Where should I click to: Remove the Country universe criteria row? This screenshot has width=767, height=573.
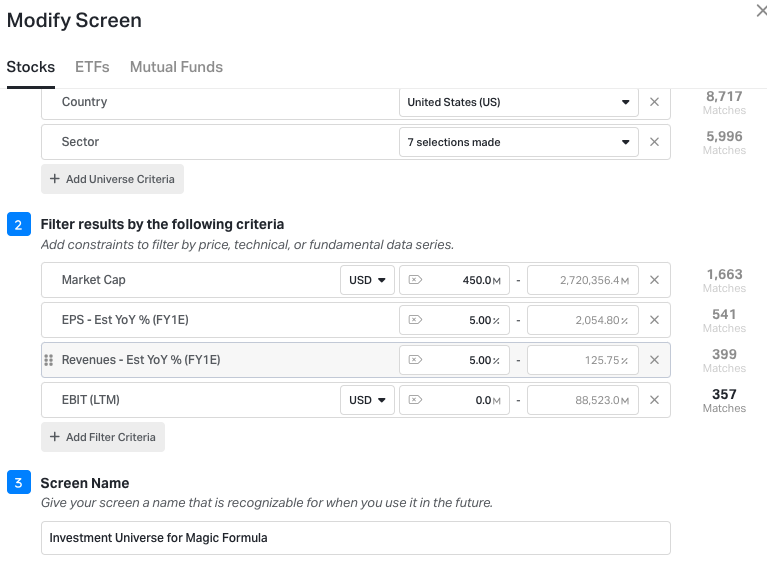[x=654, y=102]
